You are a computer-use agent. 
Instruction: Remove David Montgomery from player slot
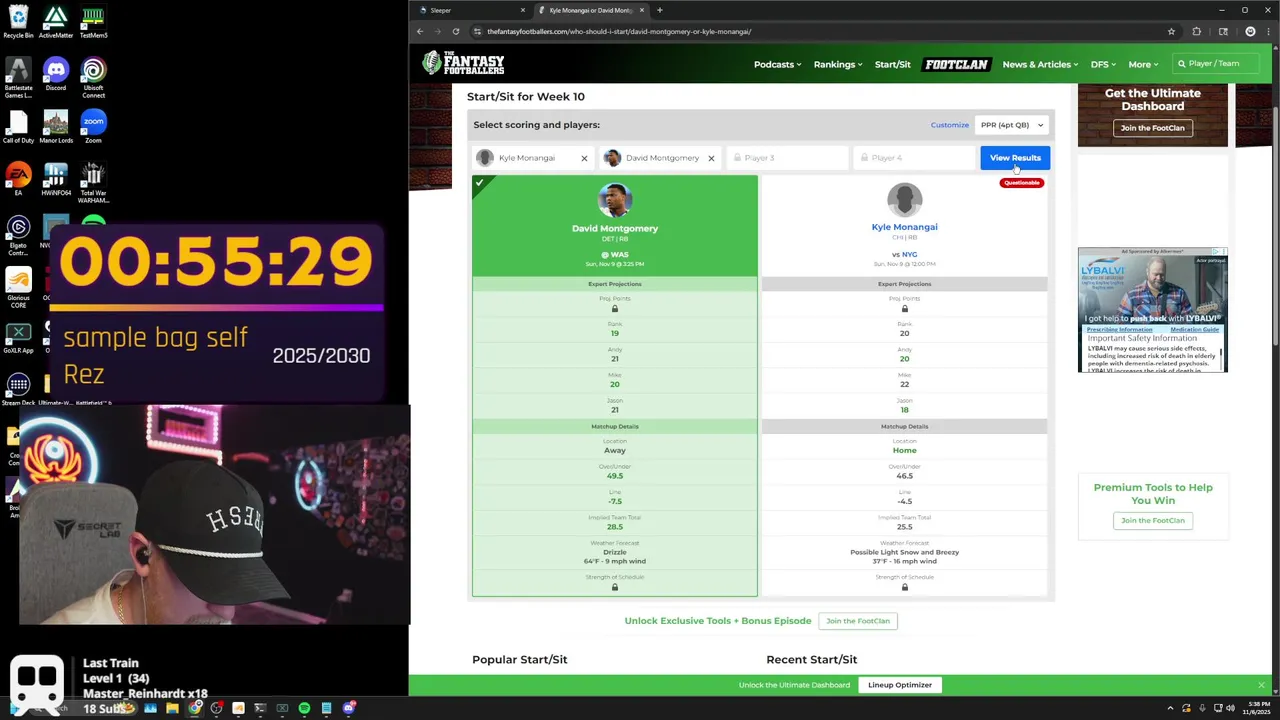(x=711, y=158)
